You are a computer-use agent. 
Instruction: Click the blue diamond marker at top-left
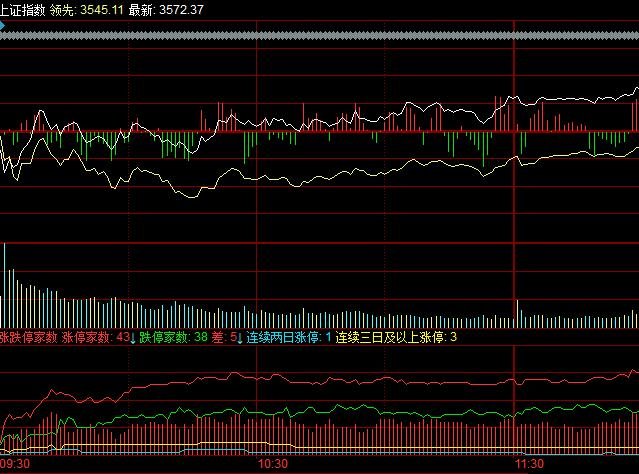2,26
